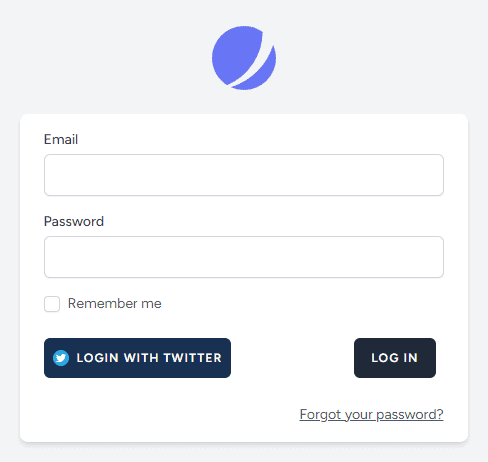Tap the blue bird icon on Twitter button
The height and width of the screenshot is (462, 488).
tap(61, 358)
